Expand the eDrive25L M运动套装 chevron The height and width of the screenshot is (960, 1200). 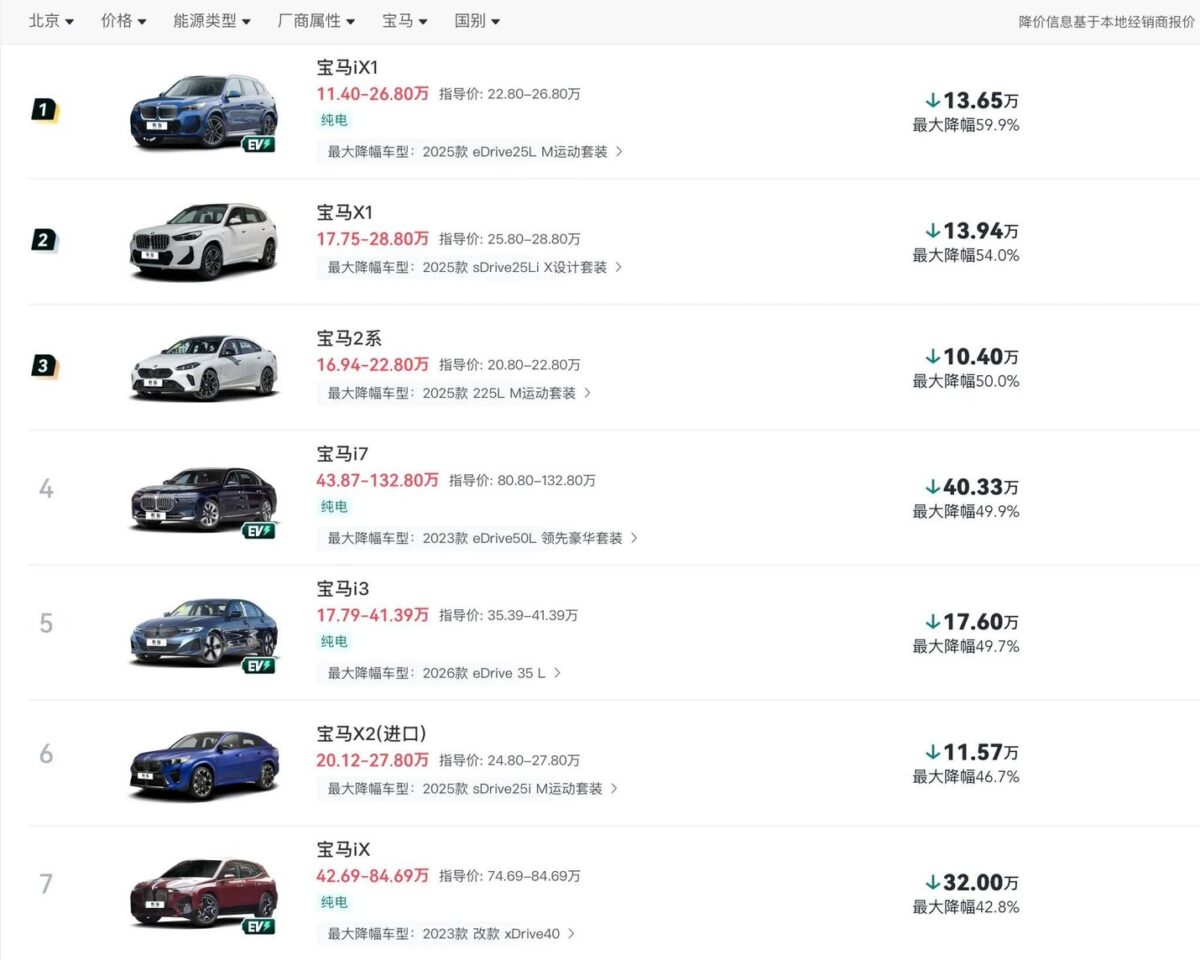pyautogui.click(x=621, y=152)
